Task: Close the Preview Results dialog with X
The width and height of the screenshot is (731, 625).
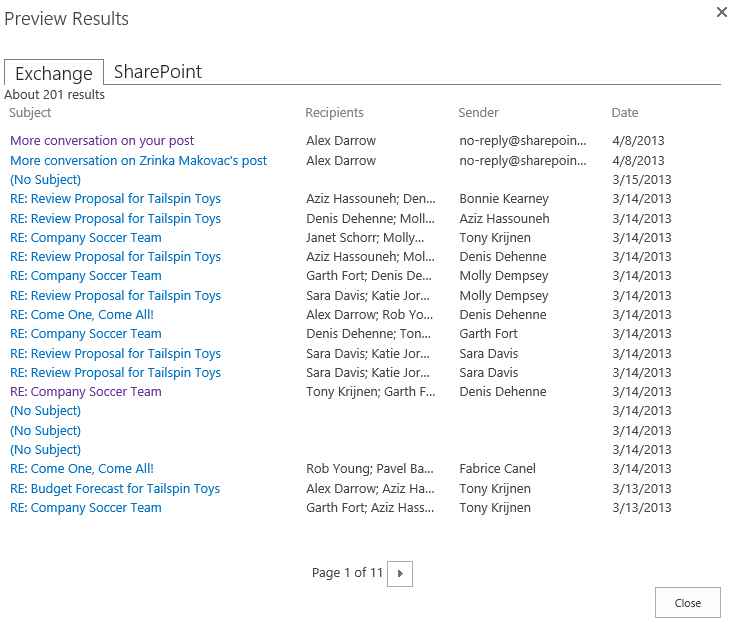Action: [x=721, y=12]
